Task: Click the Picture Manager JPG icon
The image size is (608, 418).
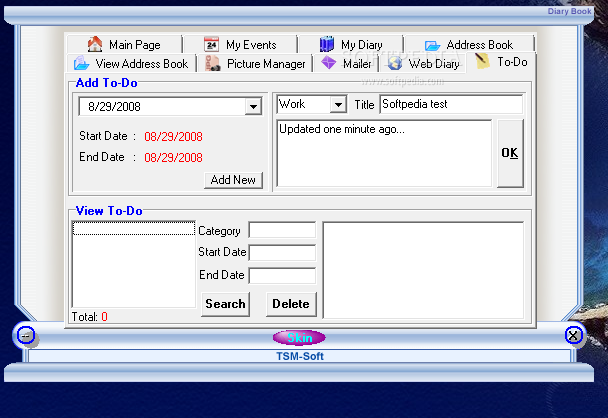Action: 212,63
